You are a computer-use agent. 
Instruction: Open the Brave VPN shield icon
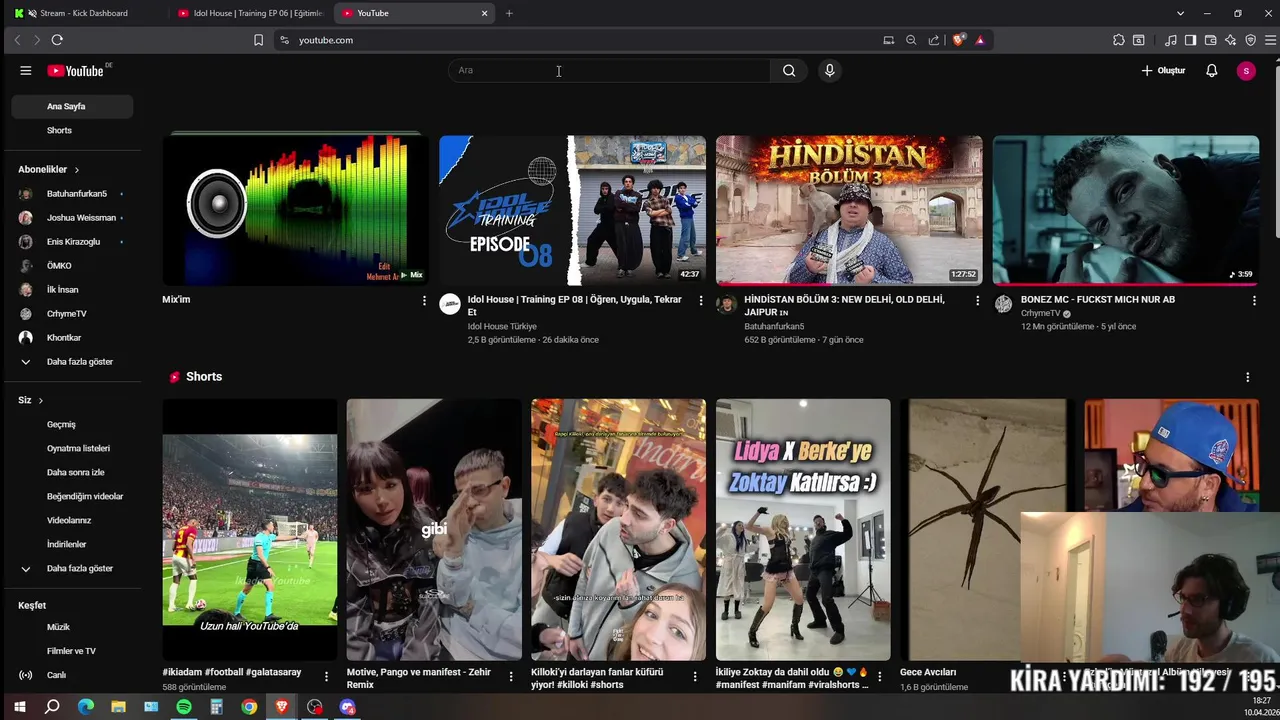[1250, 40]
